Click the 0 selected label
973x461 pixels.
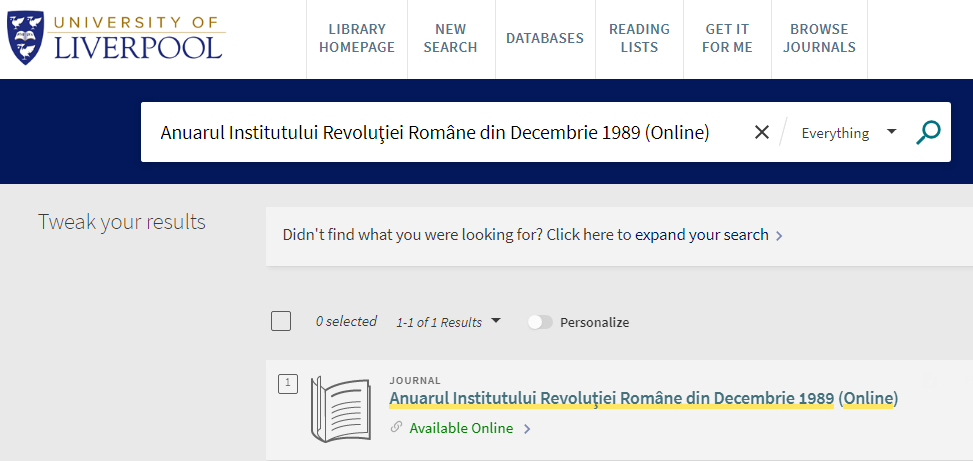(x=346, y=321)
